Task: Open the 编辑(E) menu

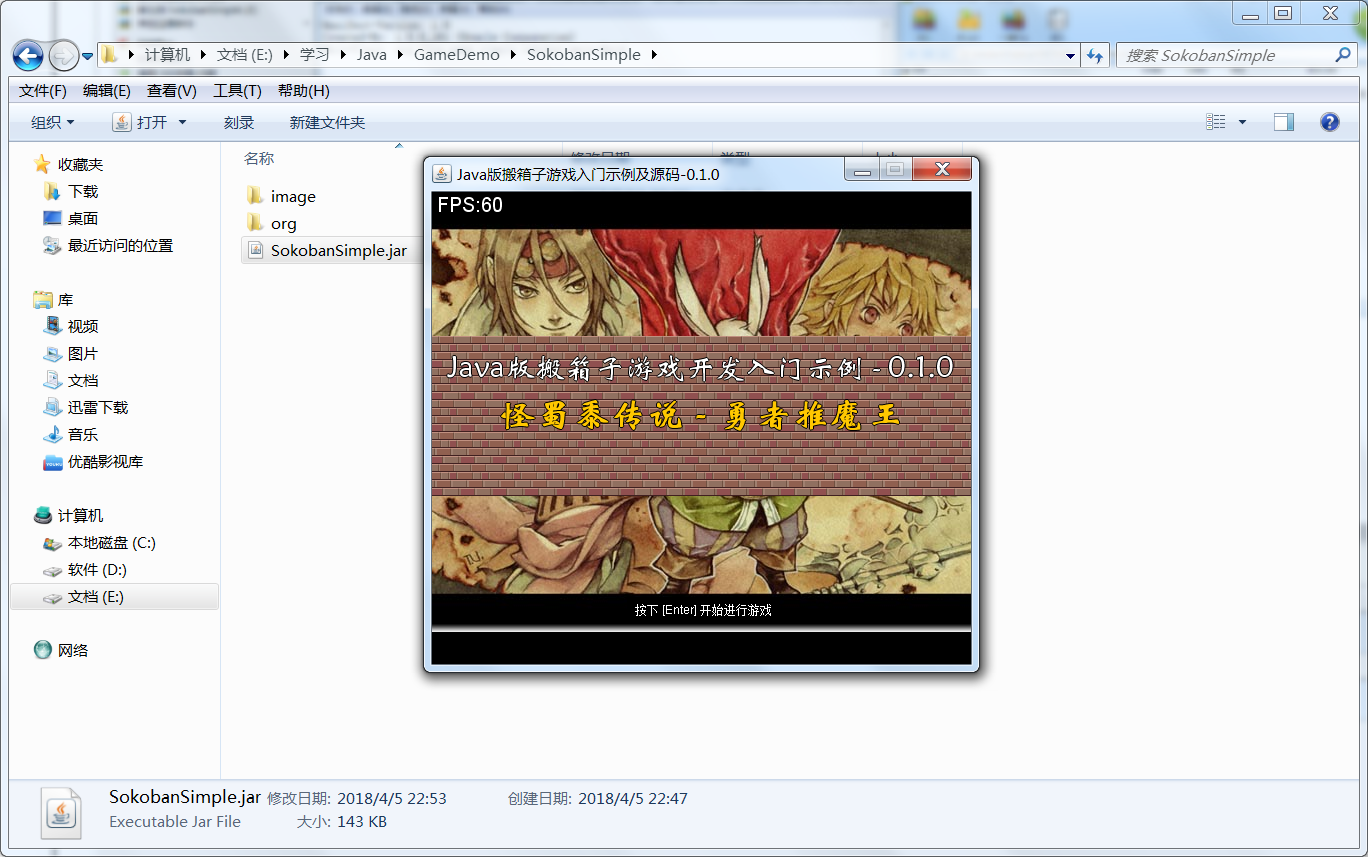Action: [107, 91]
